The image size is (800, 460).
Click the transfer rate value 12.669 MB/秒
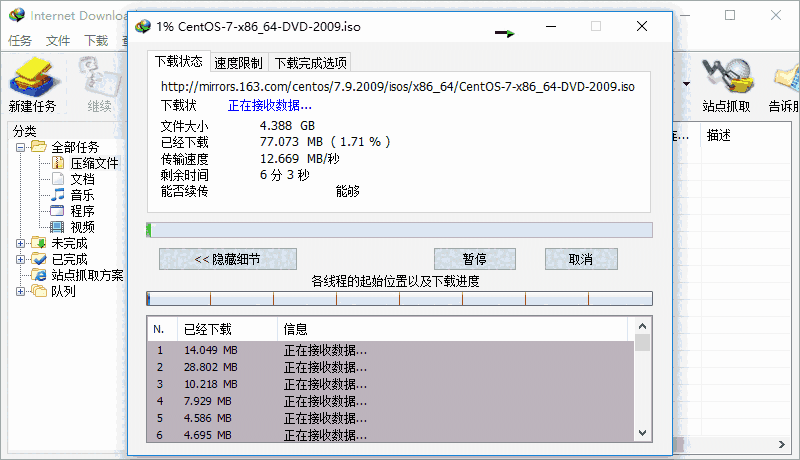tap(299, 159)
